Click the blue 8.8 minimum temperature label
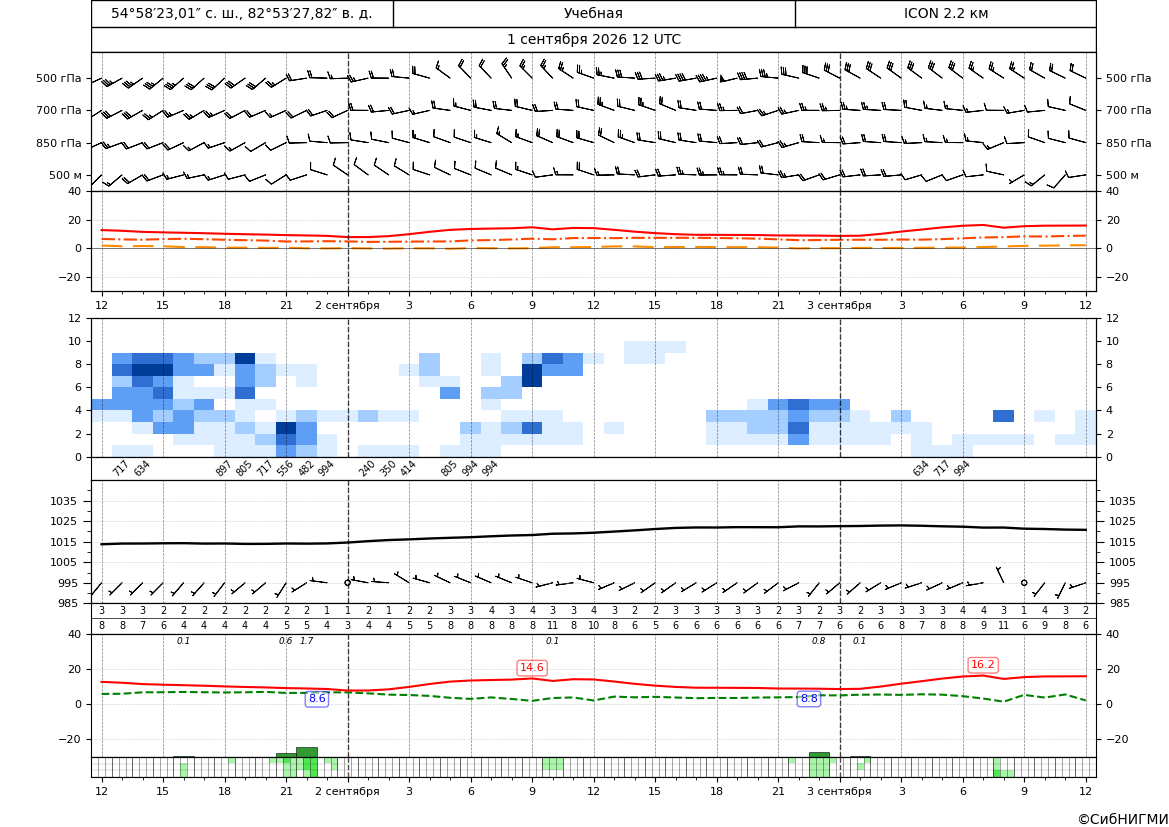 point(809,699)
